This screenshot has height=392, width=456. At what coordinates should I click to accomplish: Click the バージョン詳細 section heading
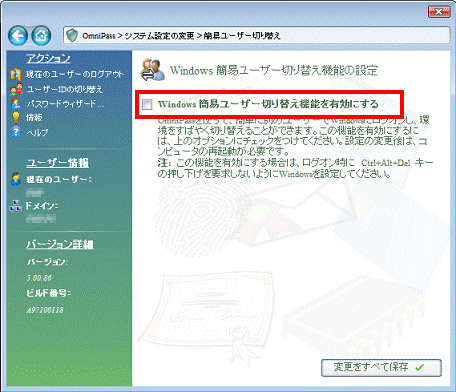60,245
